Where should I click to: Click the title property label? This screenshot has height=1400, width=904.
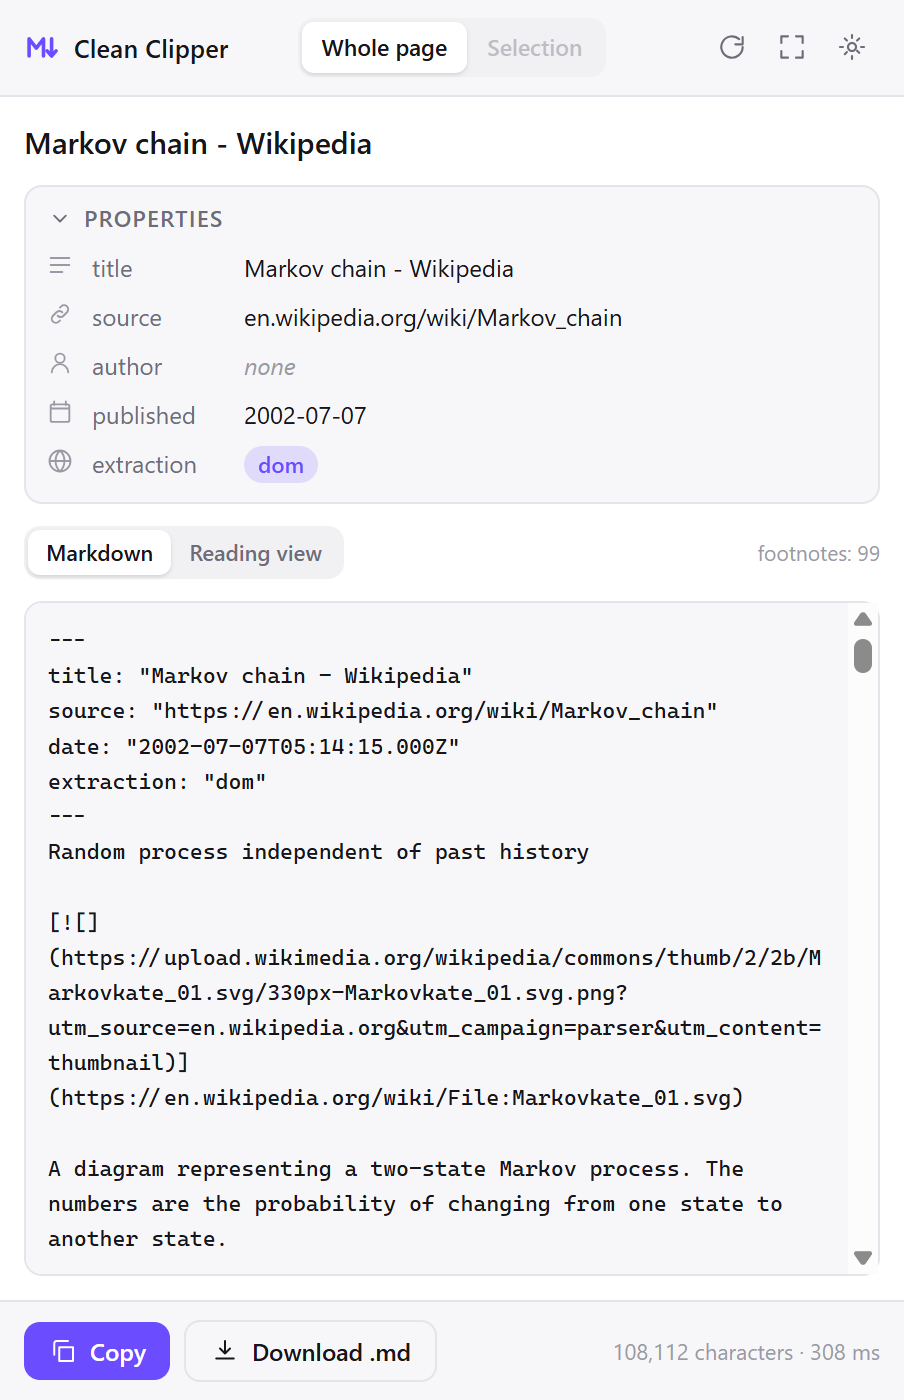tap(112, 269)
